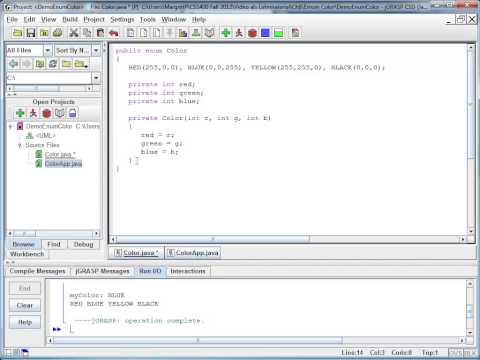
Task: Click the Help button in Run I/O
Action: (x=25, y=322)
